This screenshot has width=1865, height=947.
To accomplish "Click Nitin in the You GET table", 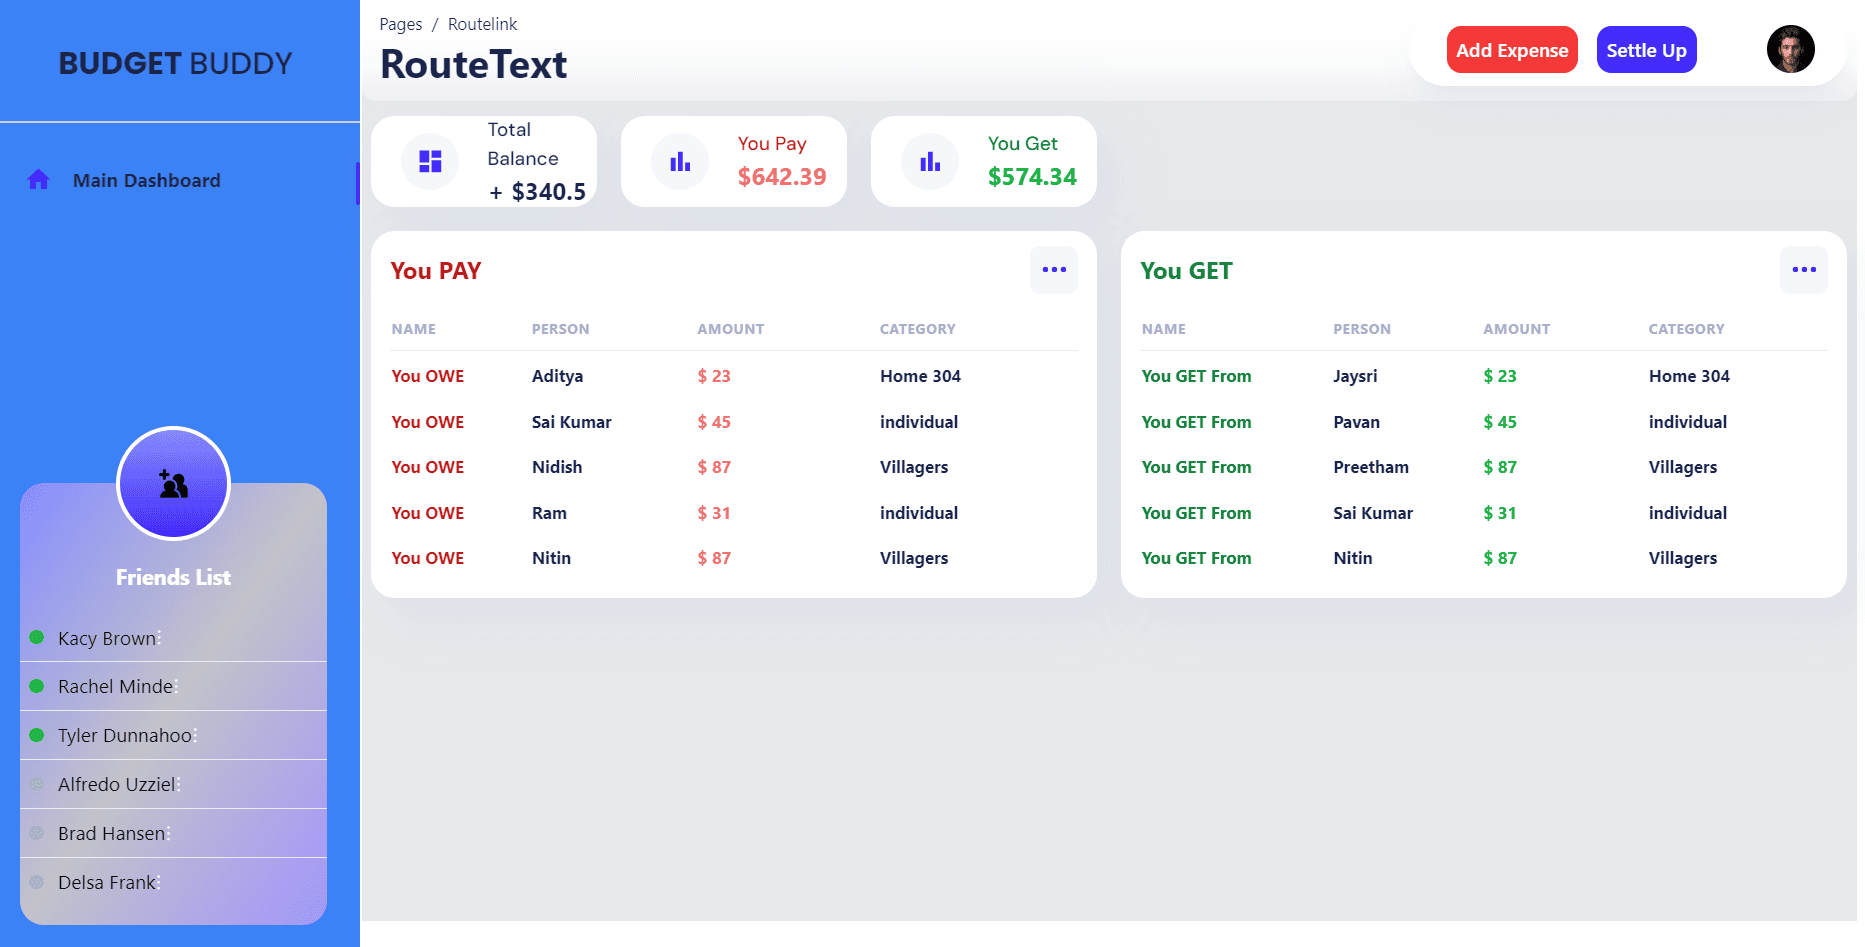I will click(x=1353, y=558).
